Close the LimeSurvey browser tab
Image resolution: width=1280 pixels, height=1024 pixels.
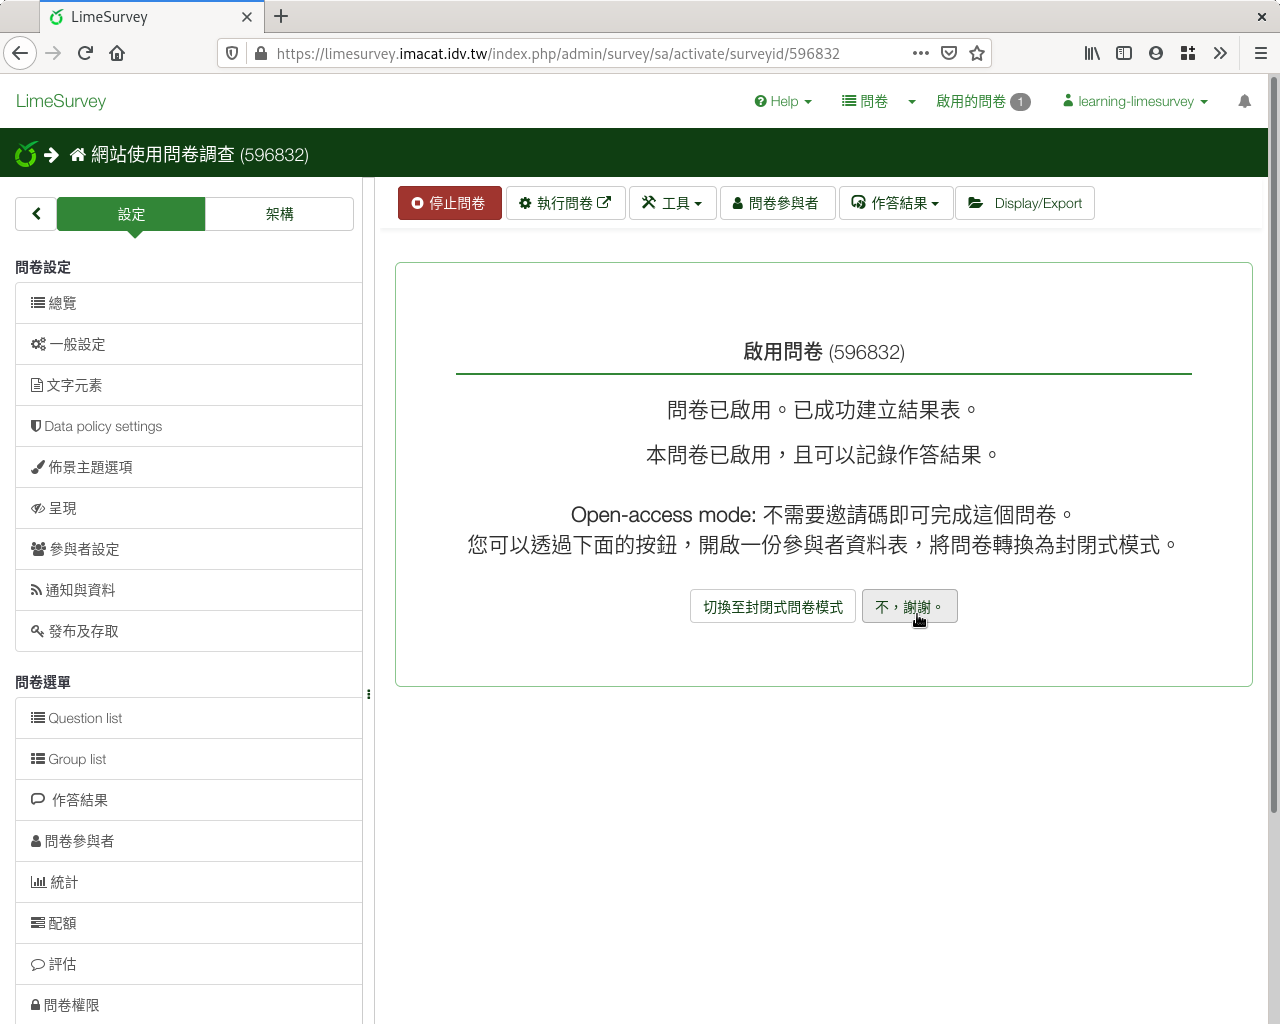tap(247, 17)
